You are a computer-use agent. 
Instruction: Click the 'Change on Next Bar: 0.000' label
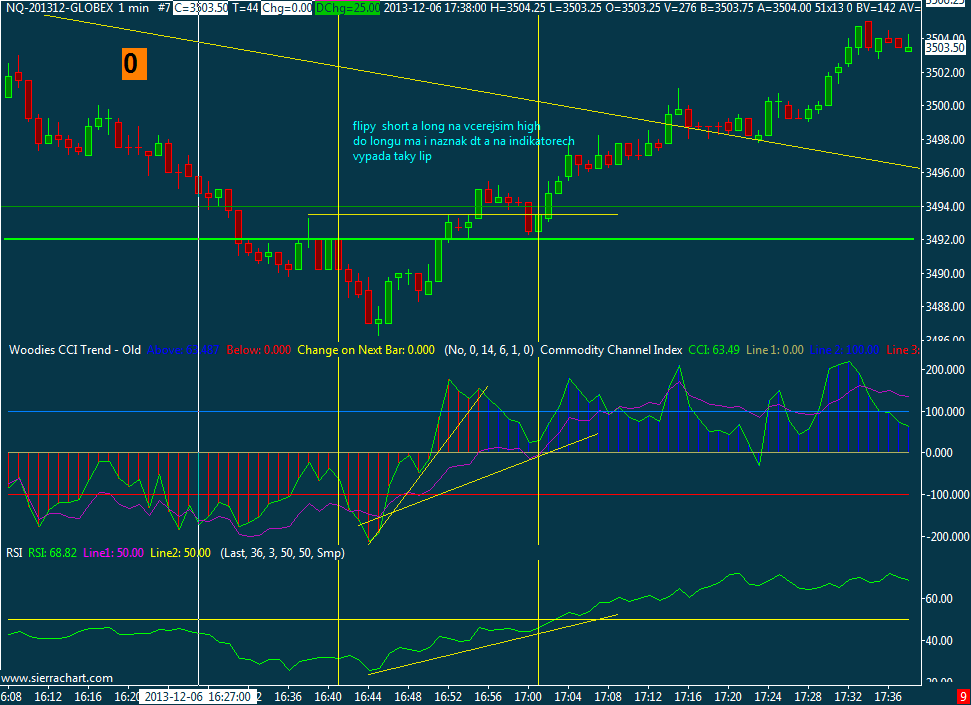pos(366,350)
